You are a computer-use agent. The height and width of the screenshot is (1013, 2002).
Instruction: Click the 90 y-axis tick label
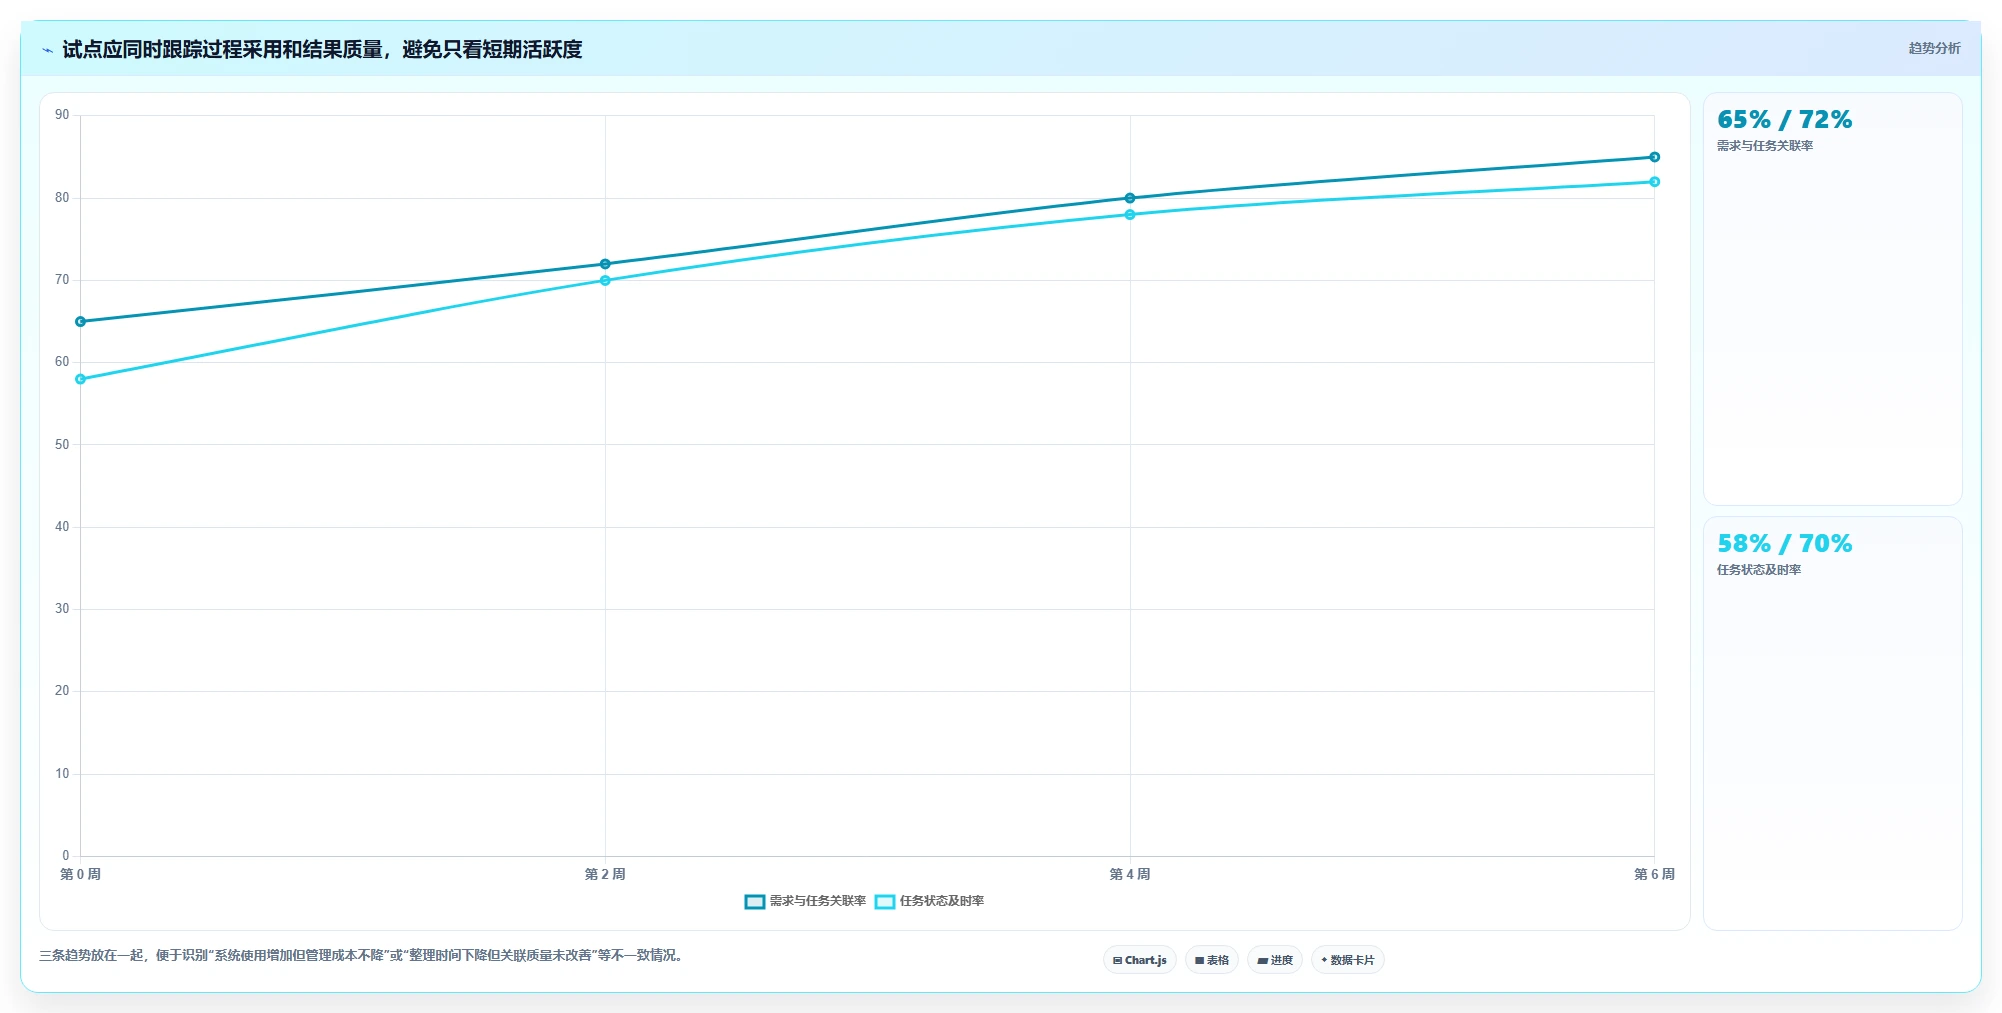62,115
